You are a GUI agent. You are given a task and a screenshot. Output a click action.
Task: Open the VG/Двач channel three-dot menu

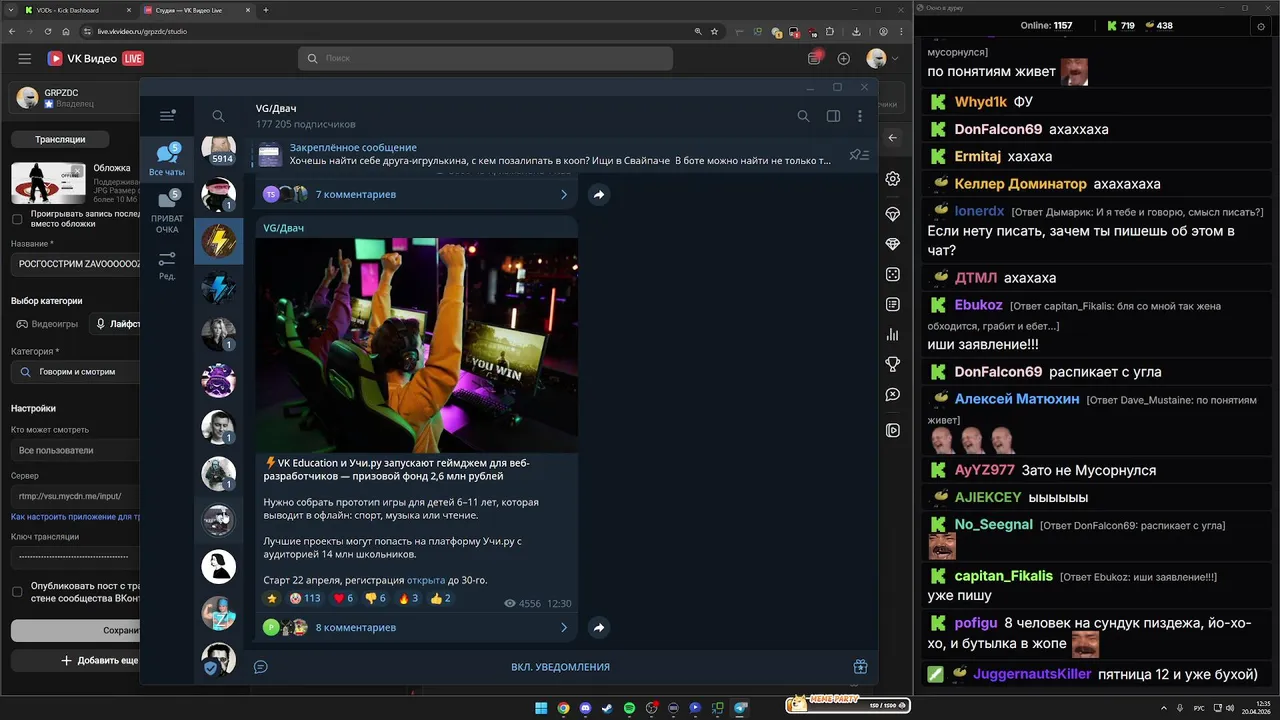click(860, 116)
